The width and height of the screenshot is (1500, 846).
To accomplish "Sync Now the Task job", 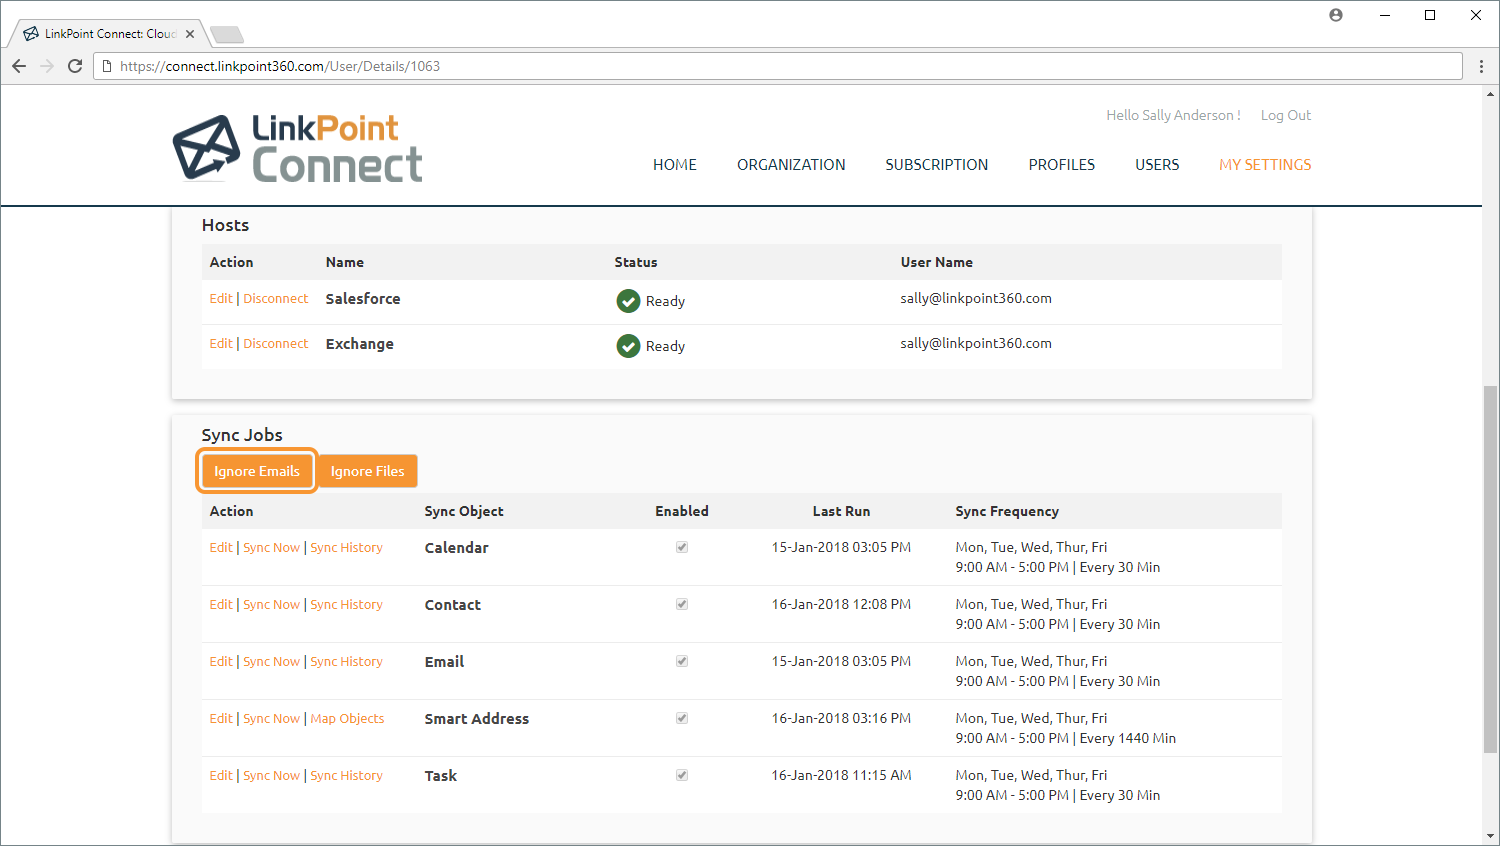I will [x=272, y=775].
